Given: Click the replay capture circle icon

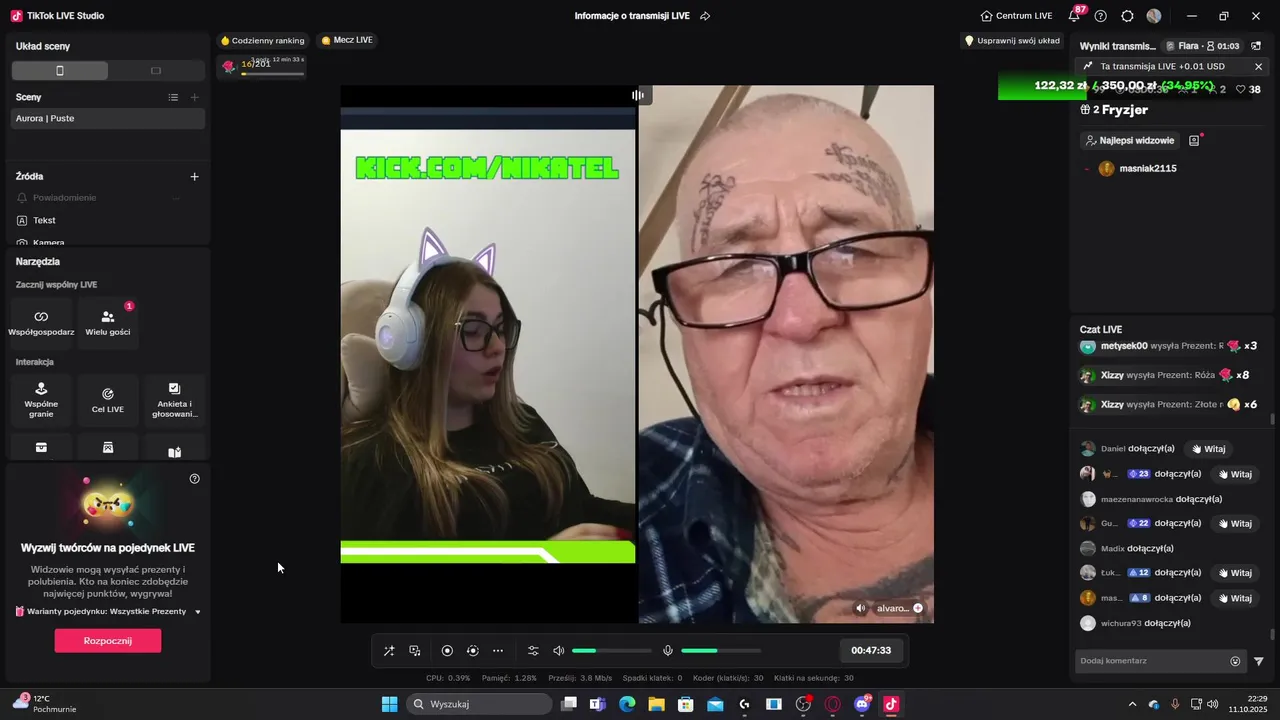Looking at the screenshot, I should pyautogui.click(x=473, y=651).
